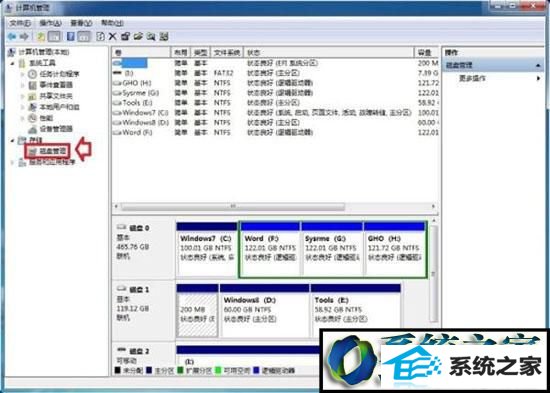The image size is (550, 393).
Task: Select the Word (F:) volume row
Action: (x=276, y=132)
